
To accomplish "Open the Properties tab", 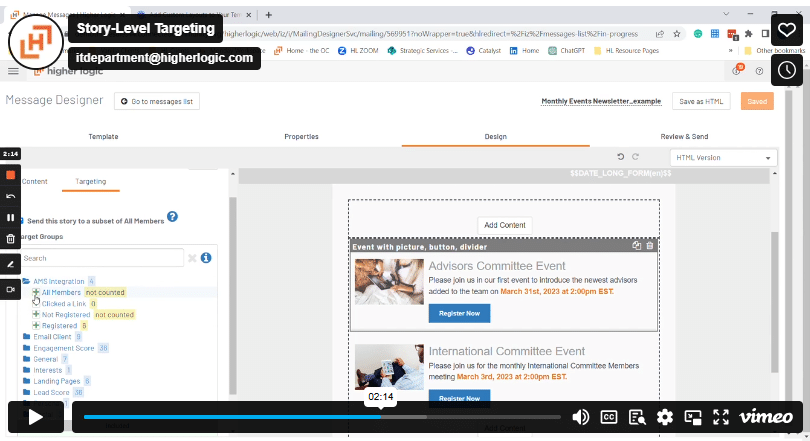I will coord(301,136).
